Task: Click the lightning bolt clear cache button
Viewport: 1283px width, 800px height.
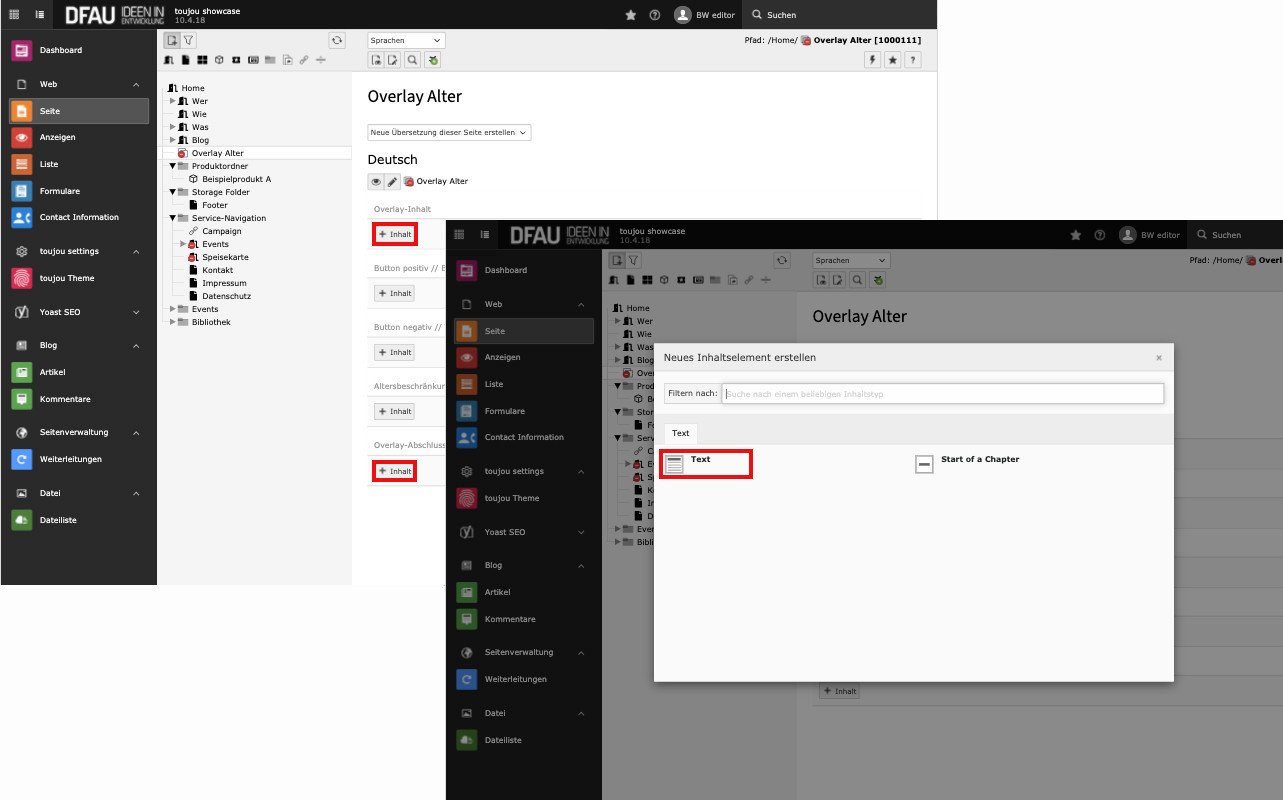Action: pyautogui.click(x=873, y=60)
